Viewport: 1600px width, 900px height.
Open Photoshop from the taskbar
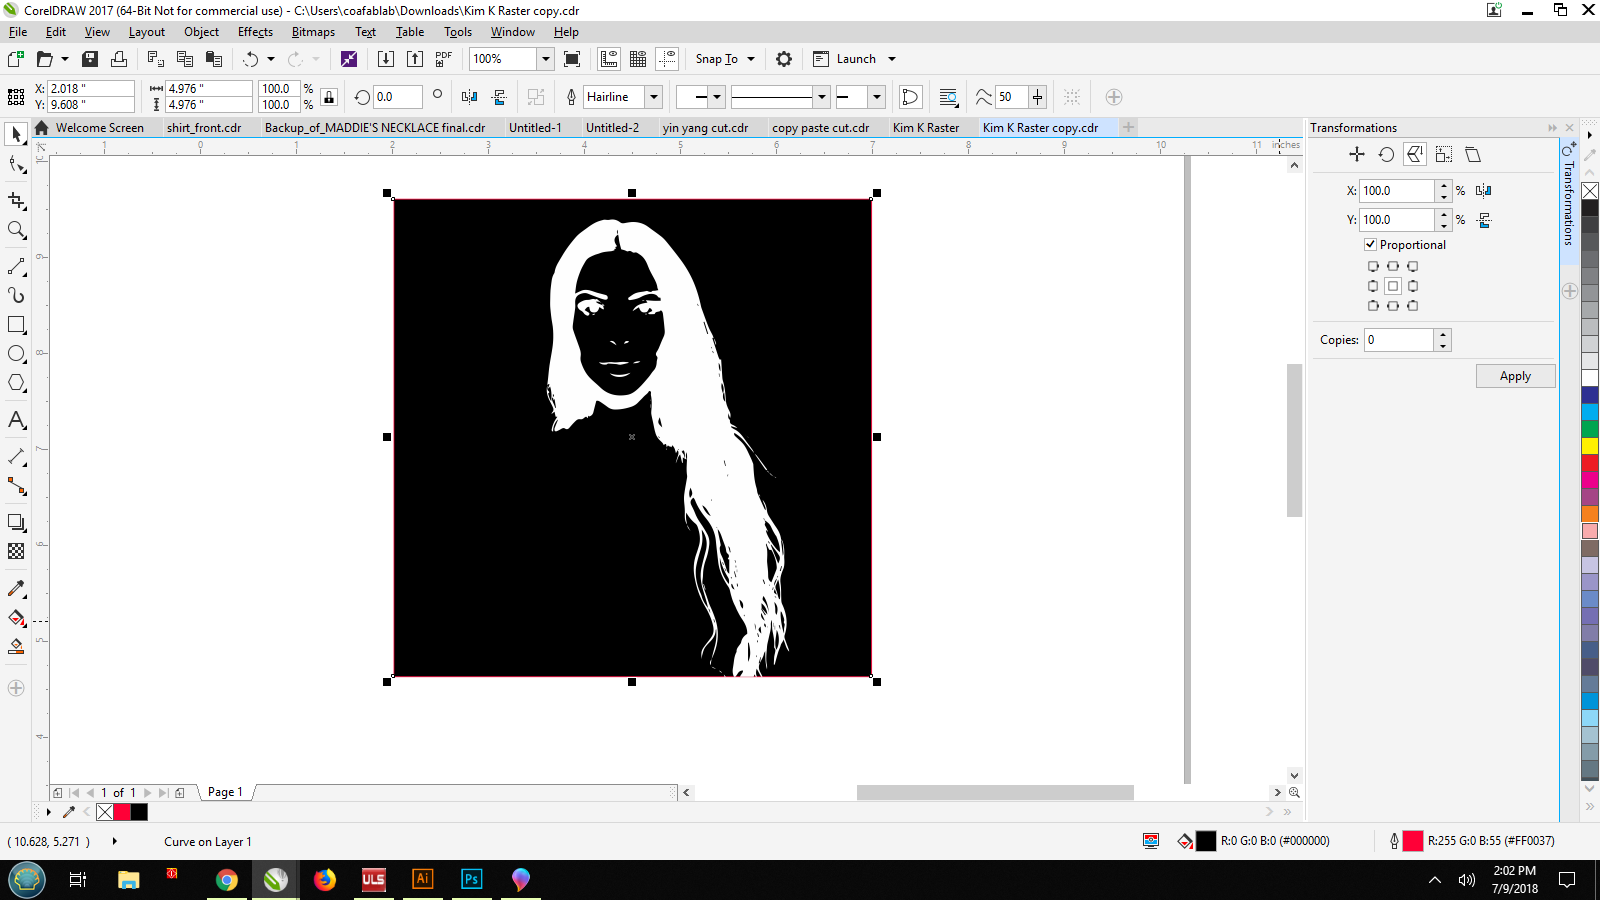coord(471,879)
